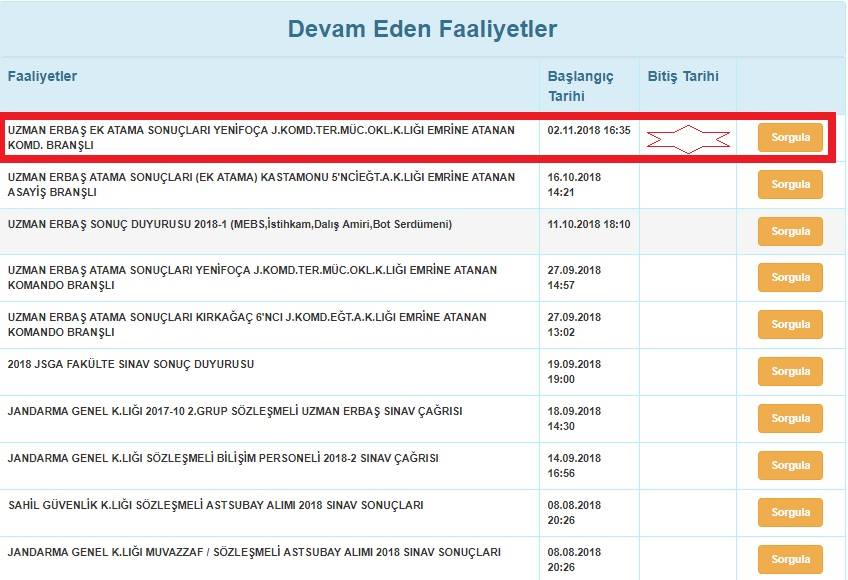Image resolution: width=848 pixels, height=580 pixels.
Task: Click the 16.10.2018 14:21 start date cell
Action: click(x=574, y=184)
